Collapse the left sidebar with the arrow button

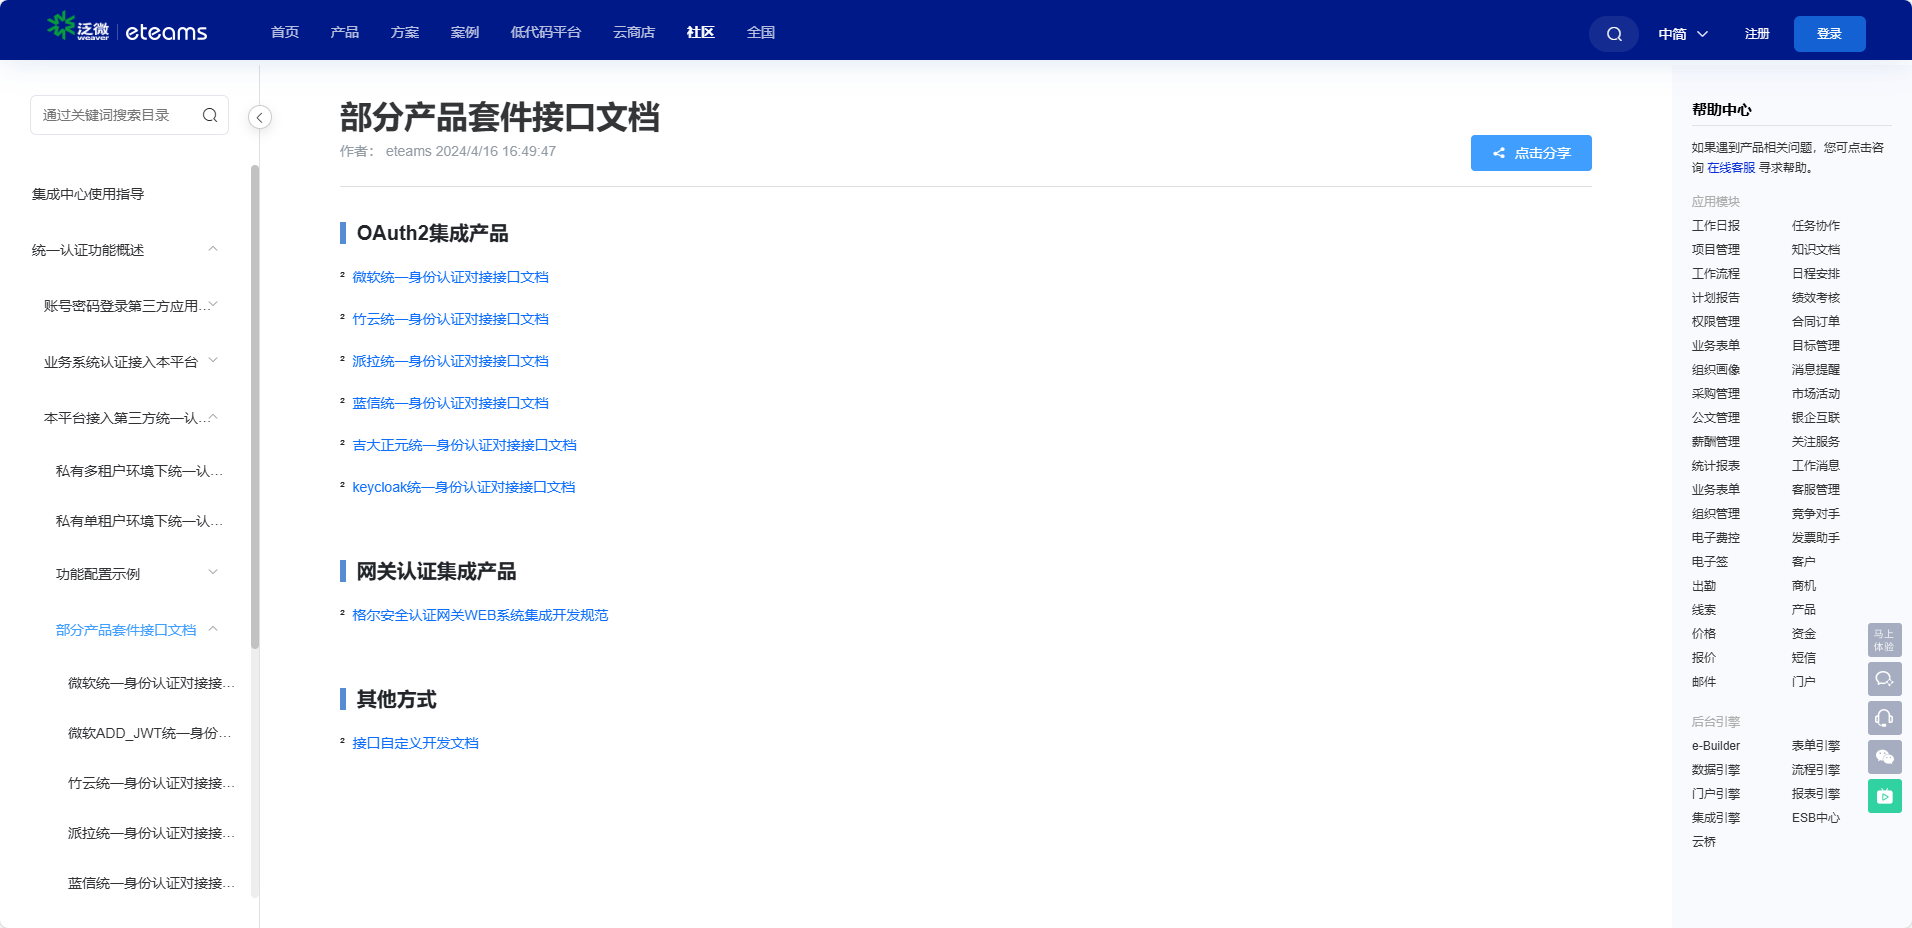tap(260, 117)
